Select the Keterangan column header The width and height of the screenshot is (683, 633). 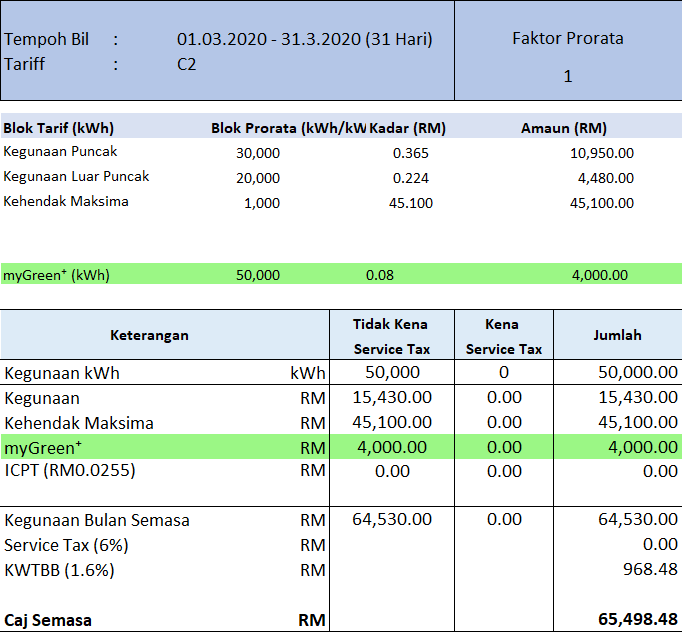[149, 335]
